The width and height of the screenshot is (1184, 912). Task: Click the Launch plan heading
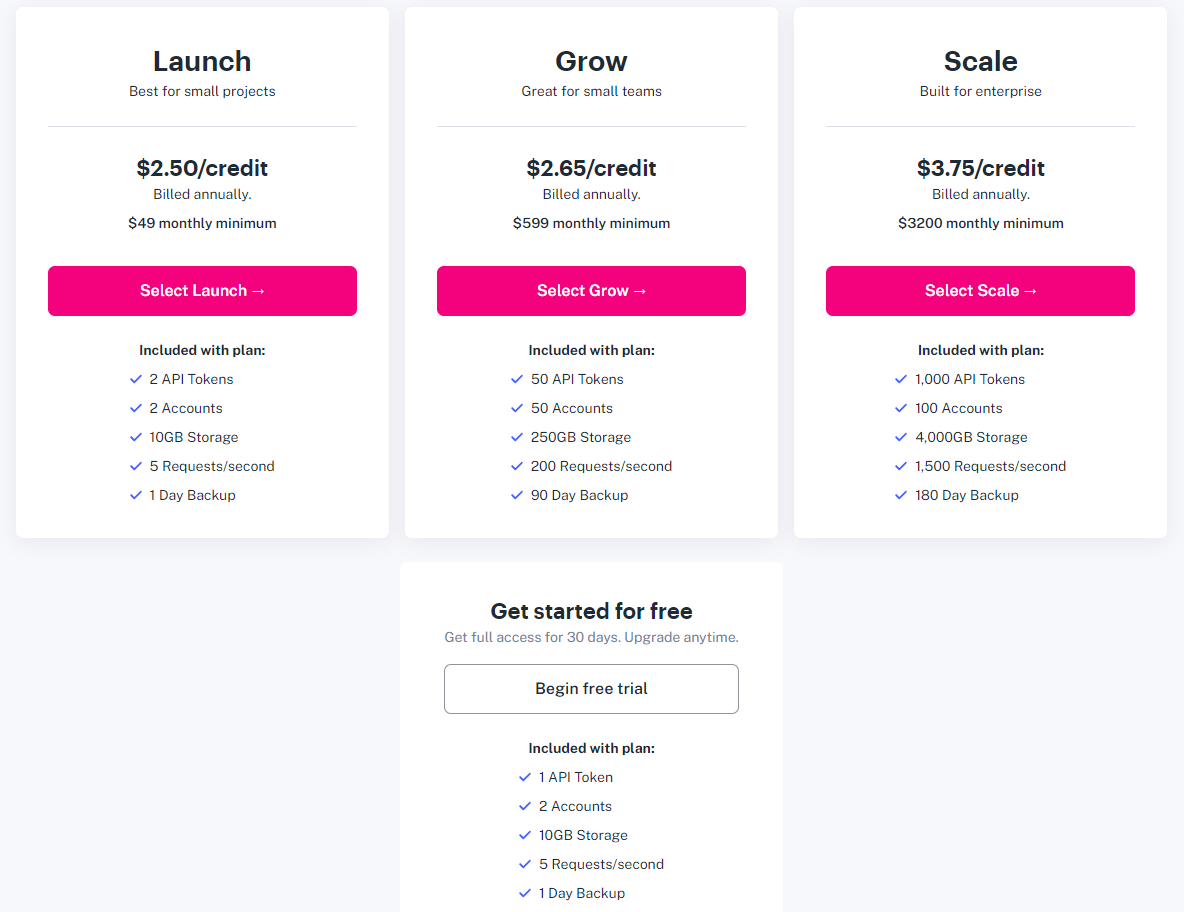(x=202, y=61)
